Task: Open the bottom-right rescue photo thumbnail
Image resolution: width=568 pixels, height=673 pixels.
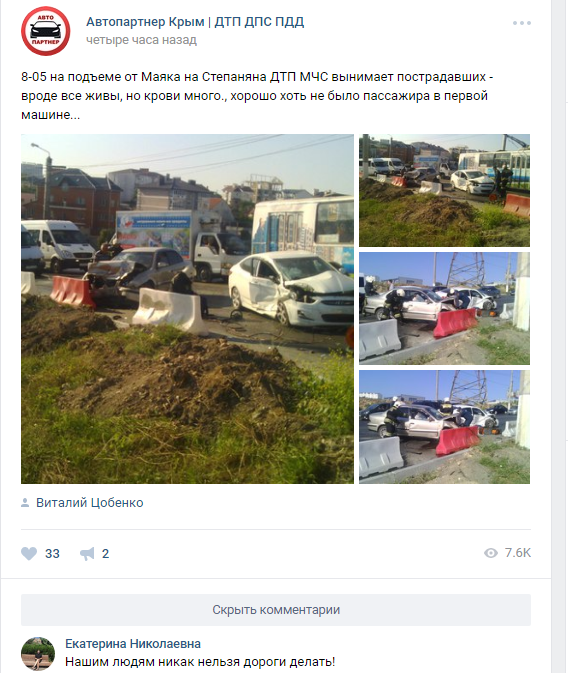Action: point(444,427)
